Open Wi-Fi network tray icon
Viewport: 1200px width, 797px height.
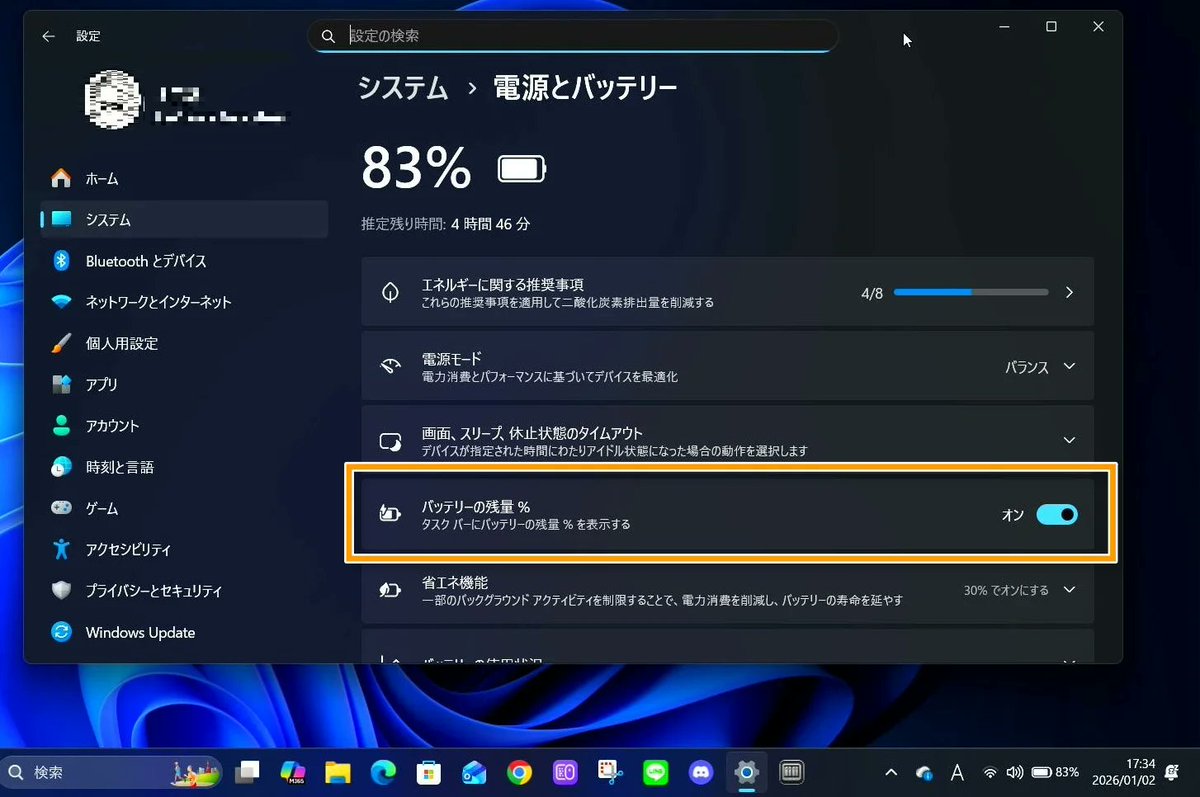point(990,772)
